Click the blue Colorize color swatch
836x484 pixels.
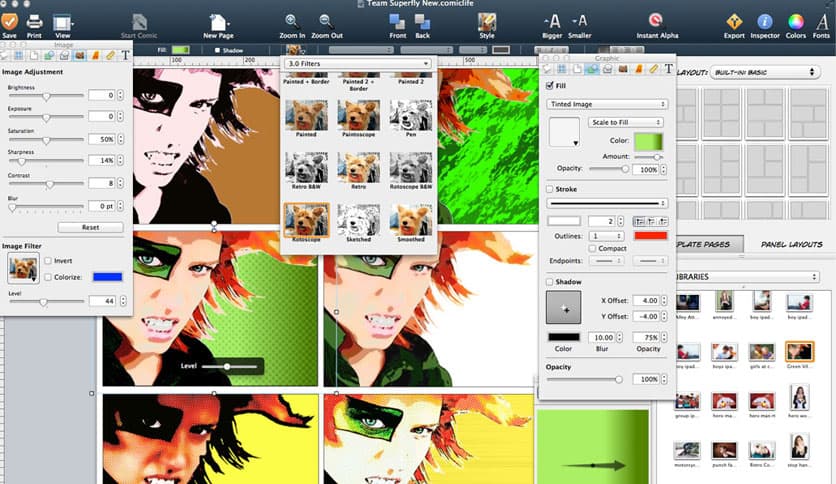tap(106, 277)
